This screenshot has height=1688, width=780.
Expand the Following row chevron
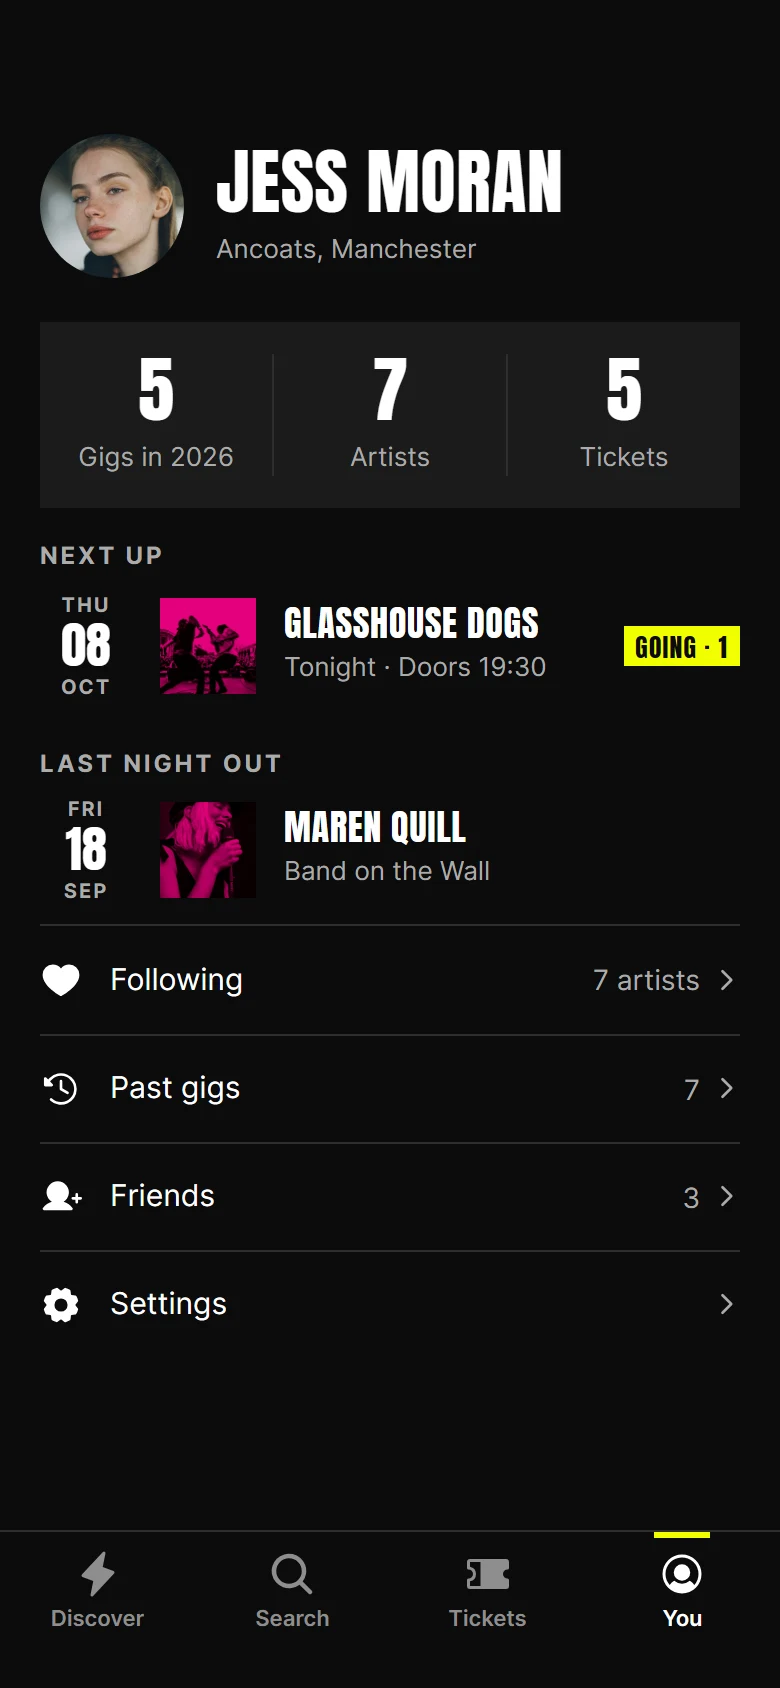727,980
